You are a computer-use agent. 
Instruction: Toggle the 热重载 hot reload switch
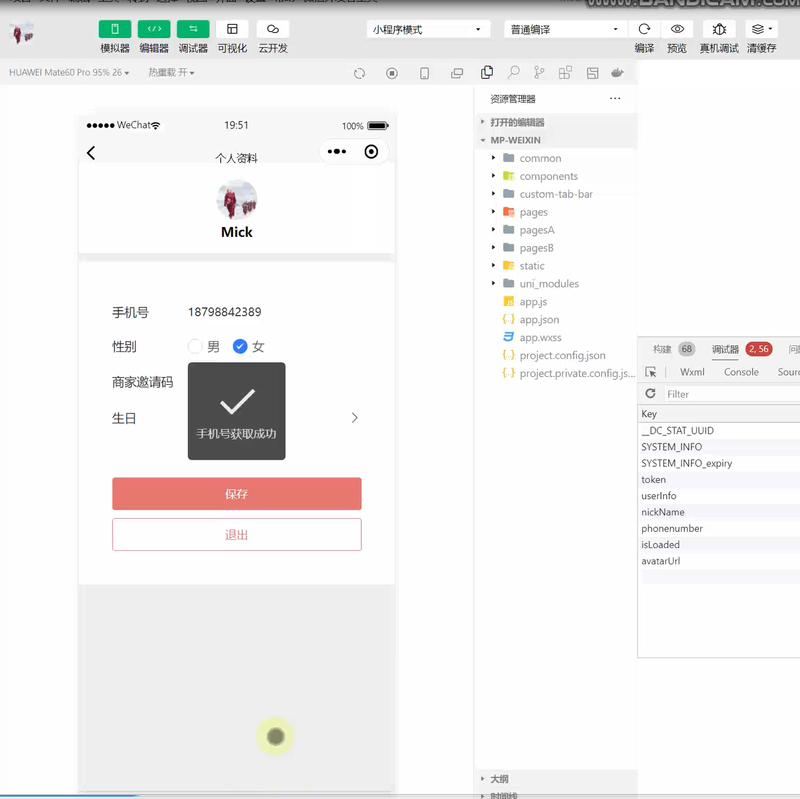(171, 73)
